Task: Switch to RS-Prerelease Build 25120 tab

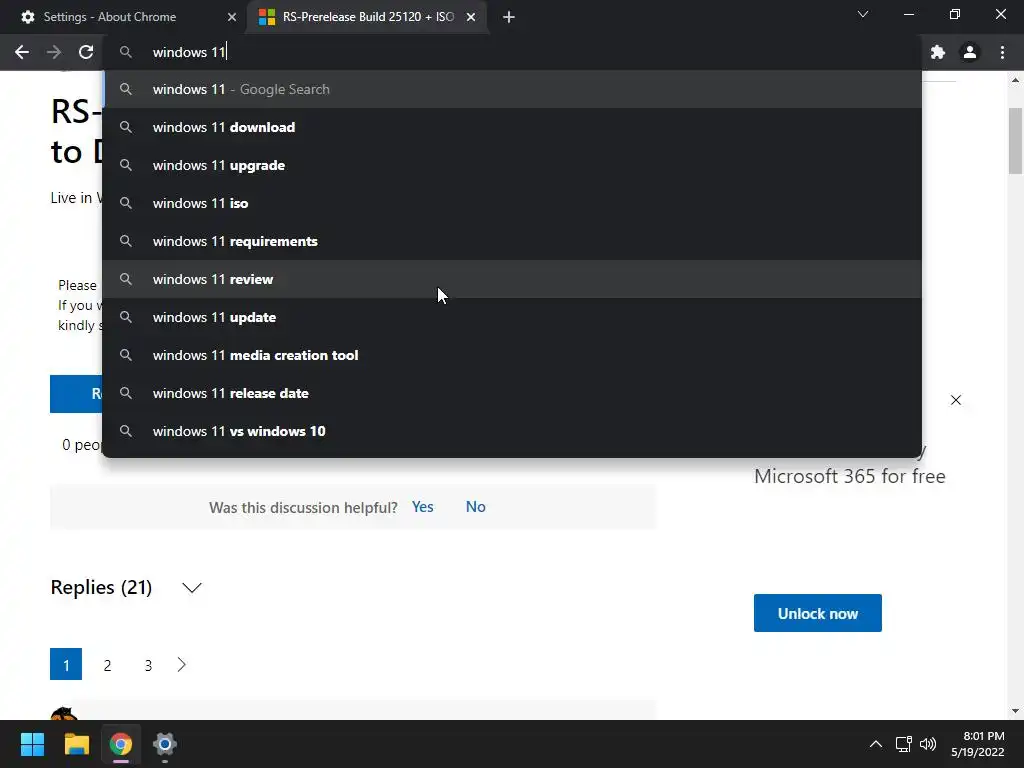Action: 367,17
